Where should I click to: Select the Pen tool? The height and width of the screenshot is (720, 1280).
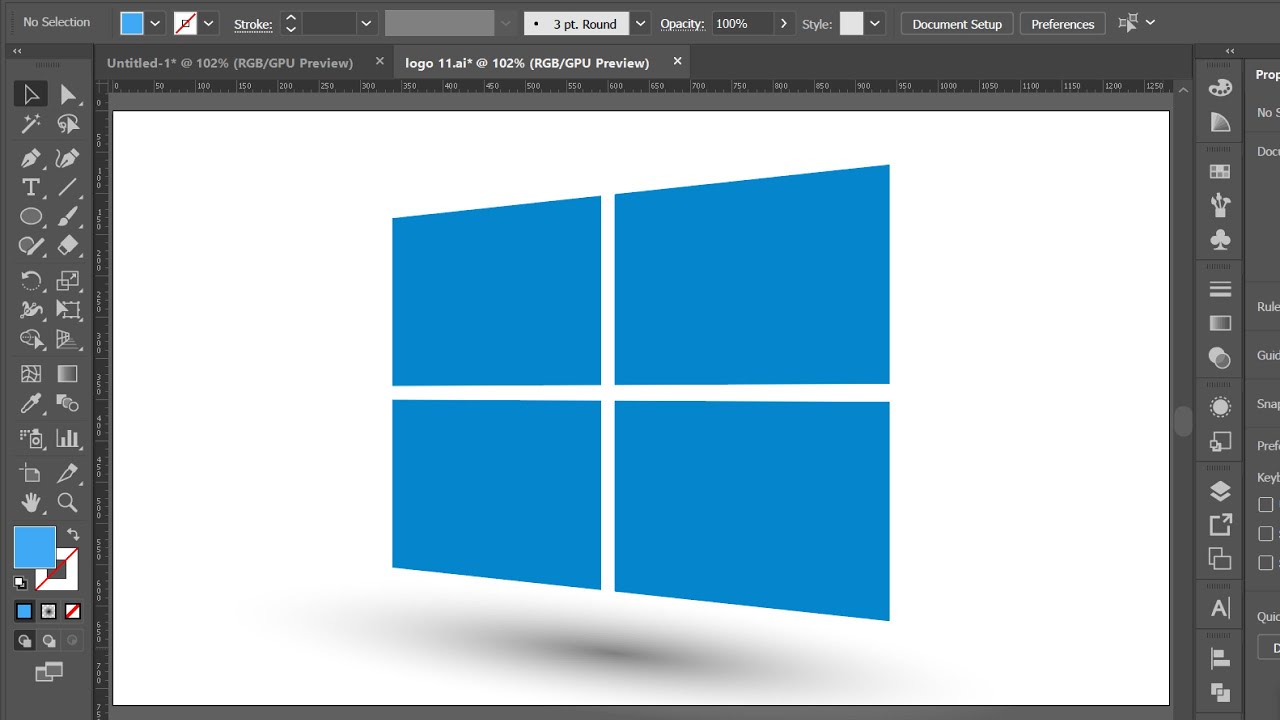pos(31,158)
